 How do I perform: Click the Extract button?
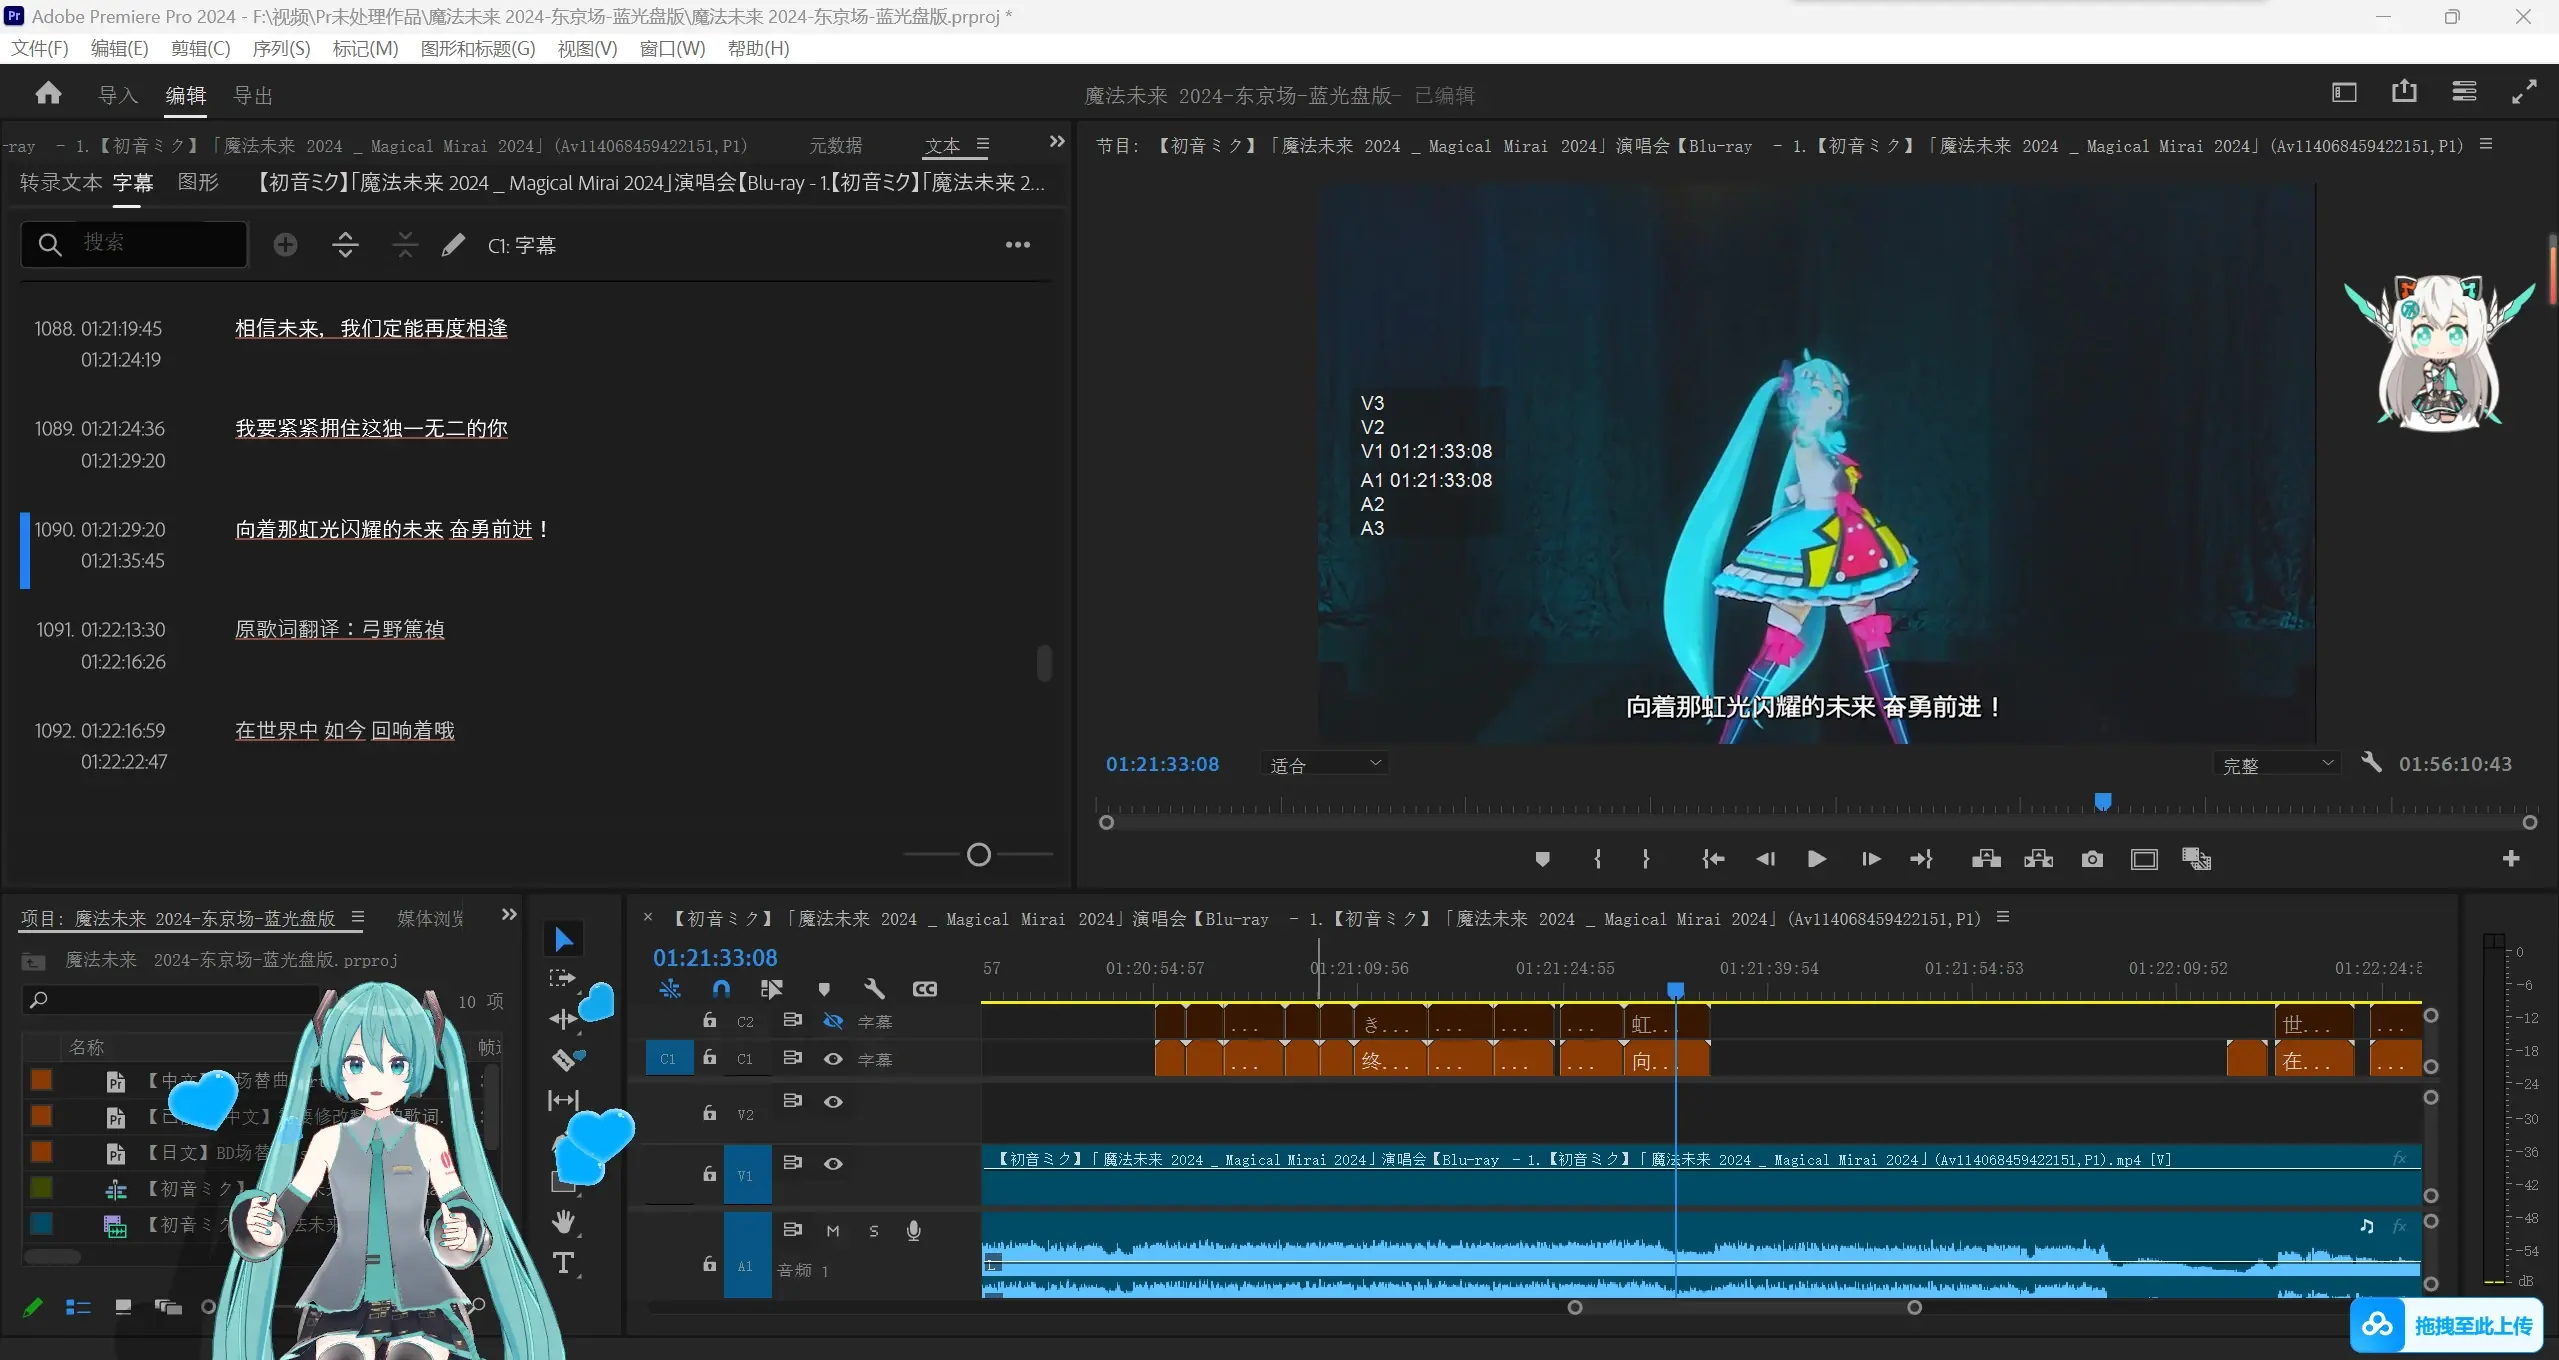click(x=2038, y=859)
